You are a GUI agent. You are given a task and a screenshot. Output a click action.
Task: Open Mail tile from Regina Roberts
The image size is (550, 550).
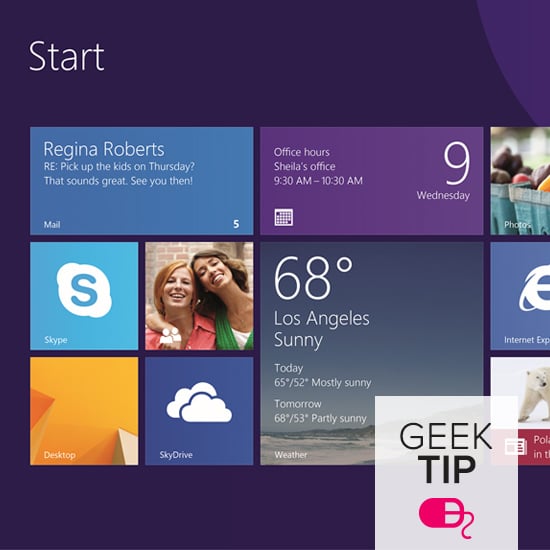(142, 181)
